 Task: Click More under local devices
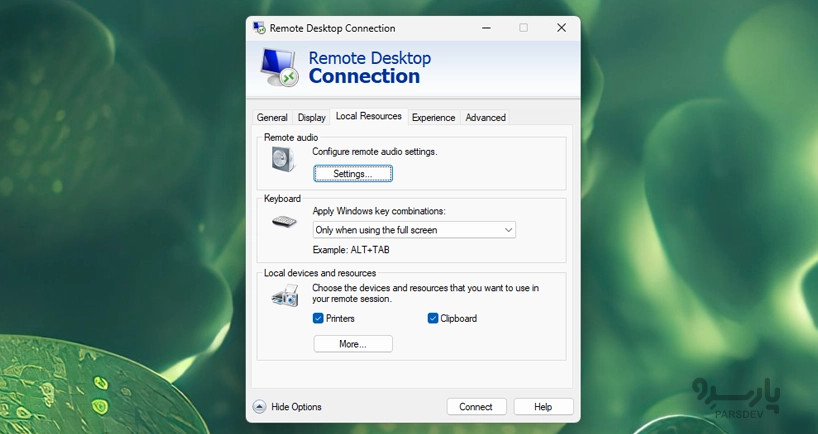click(353, 344)
